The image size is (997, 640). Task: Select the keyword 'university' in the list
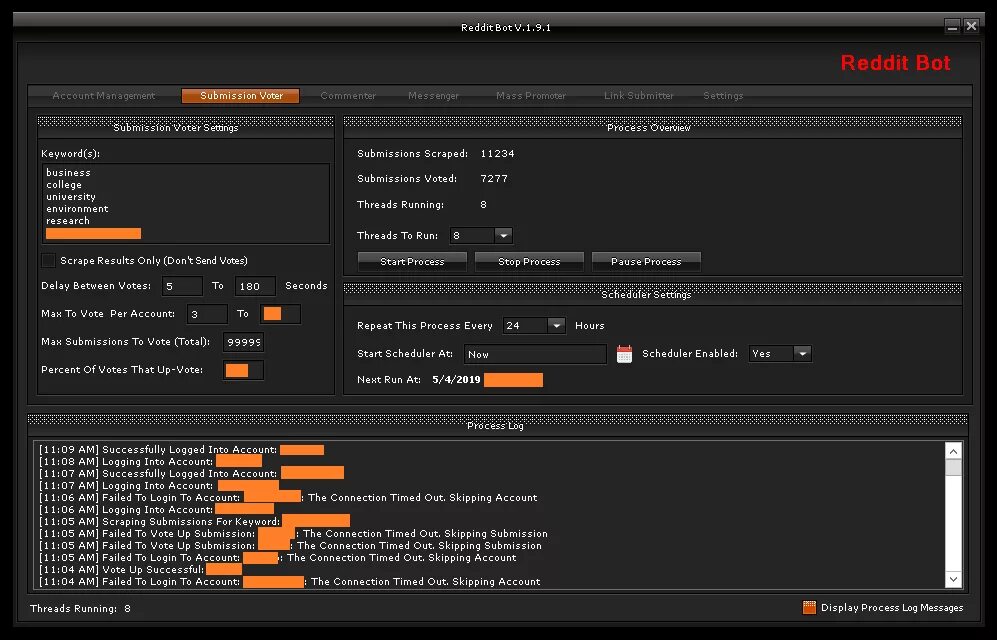pos(71,196)
